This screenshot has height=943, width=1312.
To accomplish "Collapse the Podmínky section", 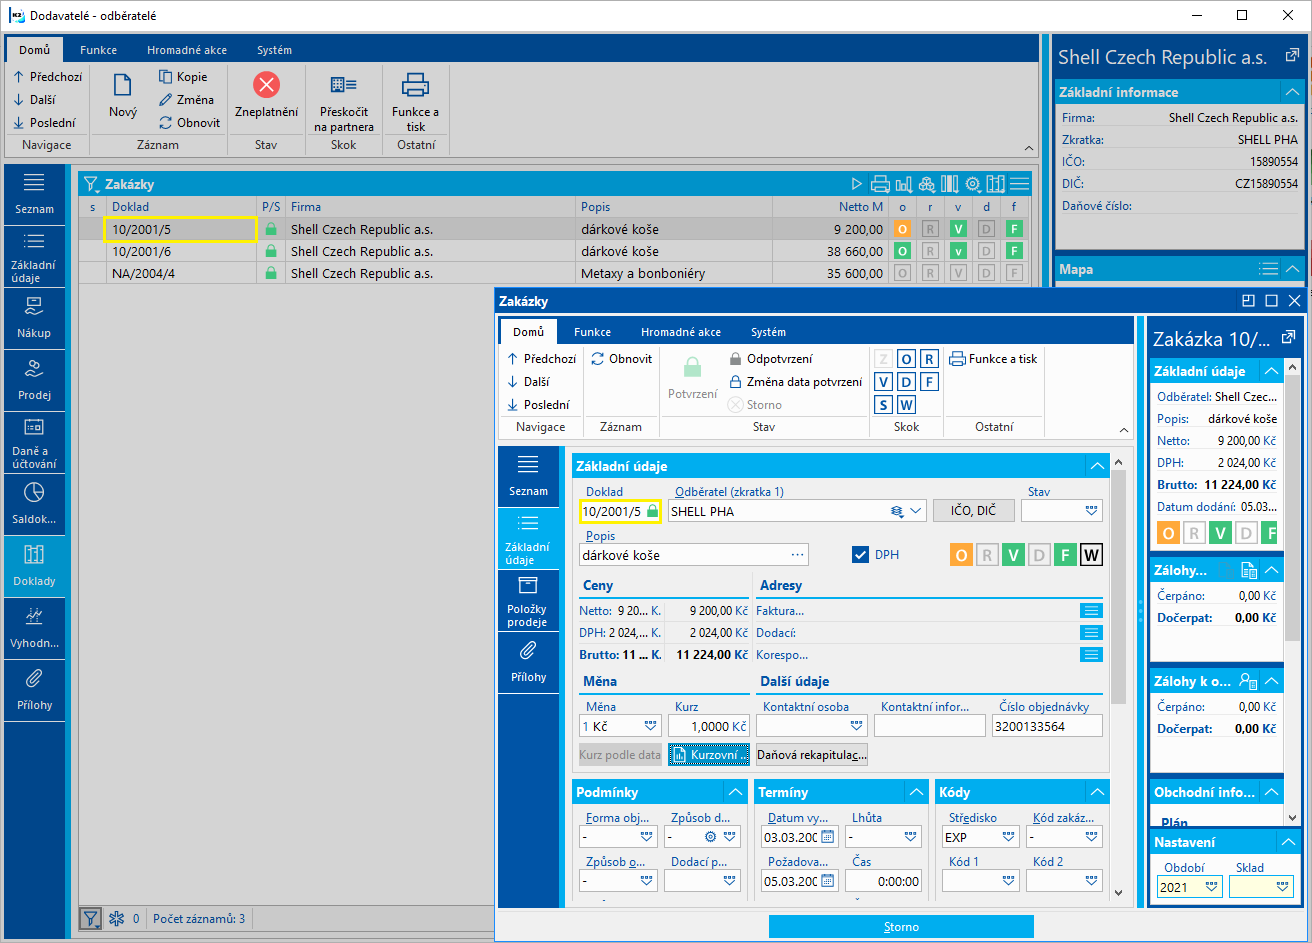I will [736, 792].
